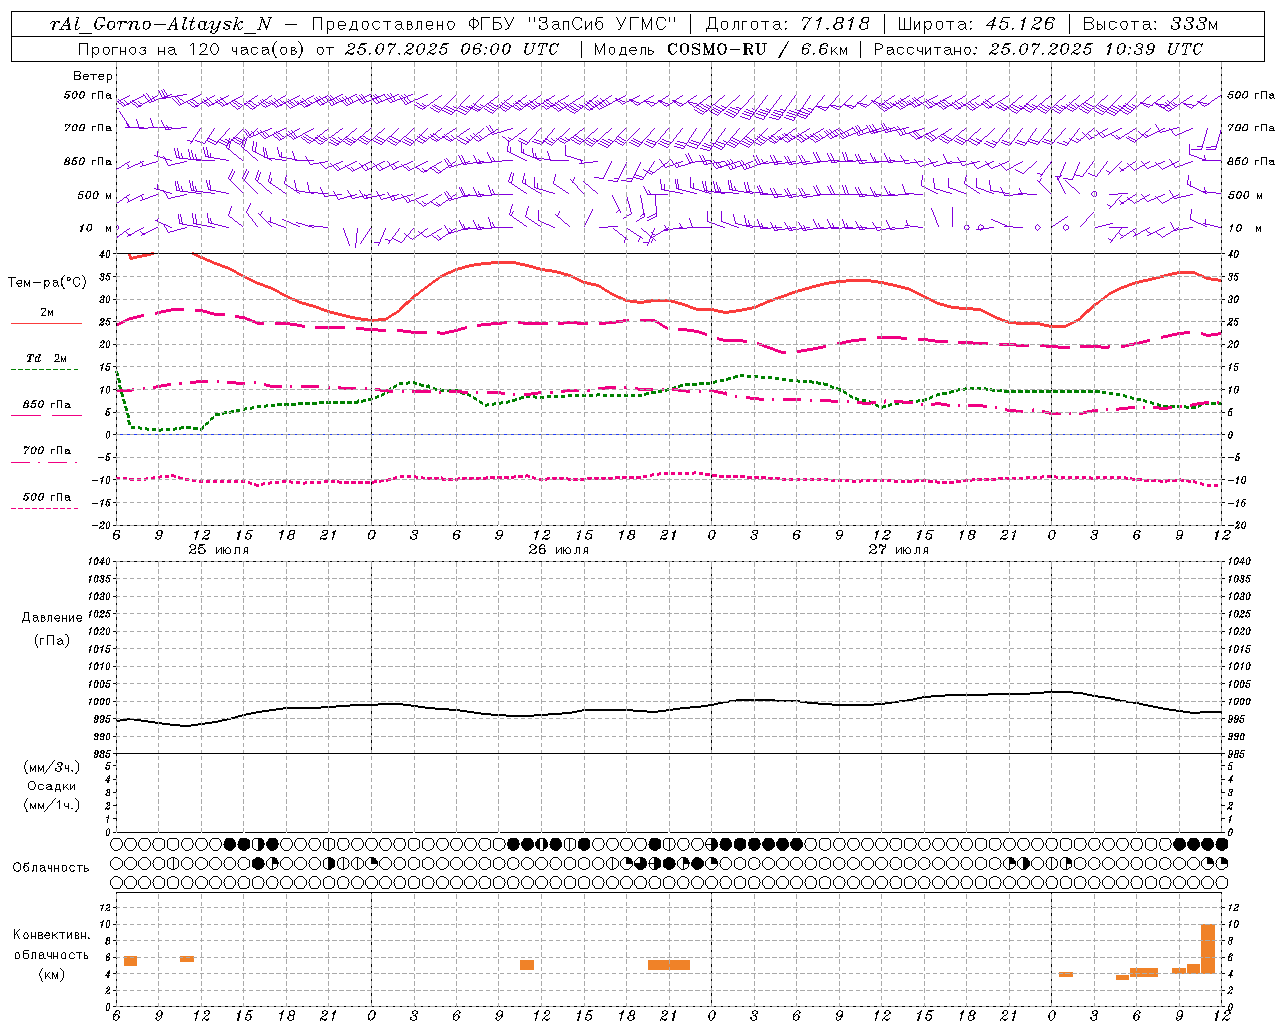This screenshot has height=1024, width=1280.
Task: Click the left wind-level label '500 м'
Action: coord(95,195)
